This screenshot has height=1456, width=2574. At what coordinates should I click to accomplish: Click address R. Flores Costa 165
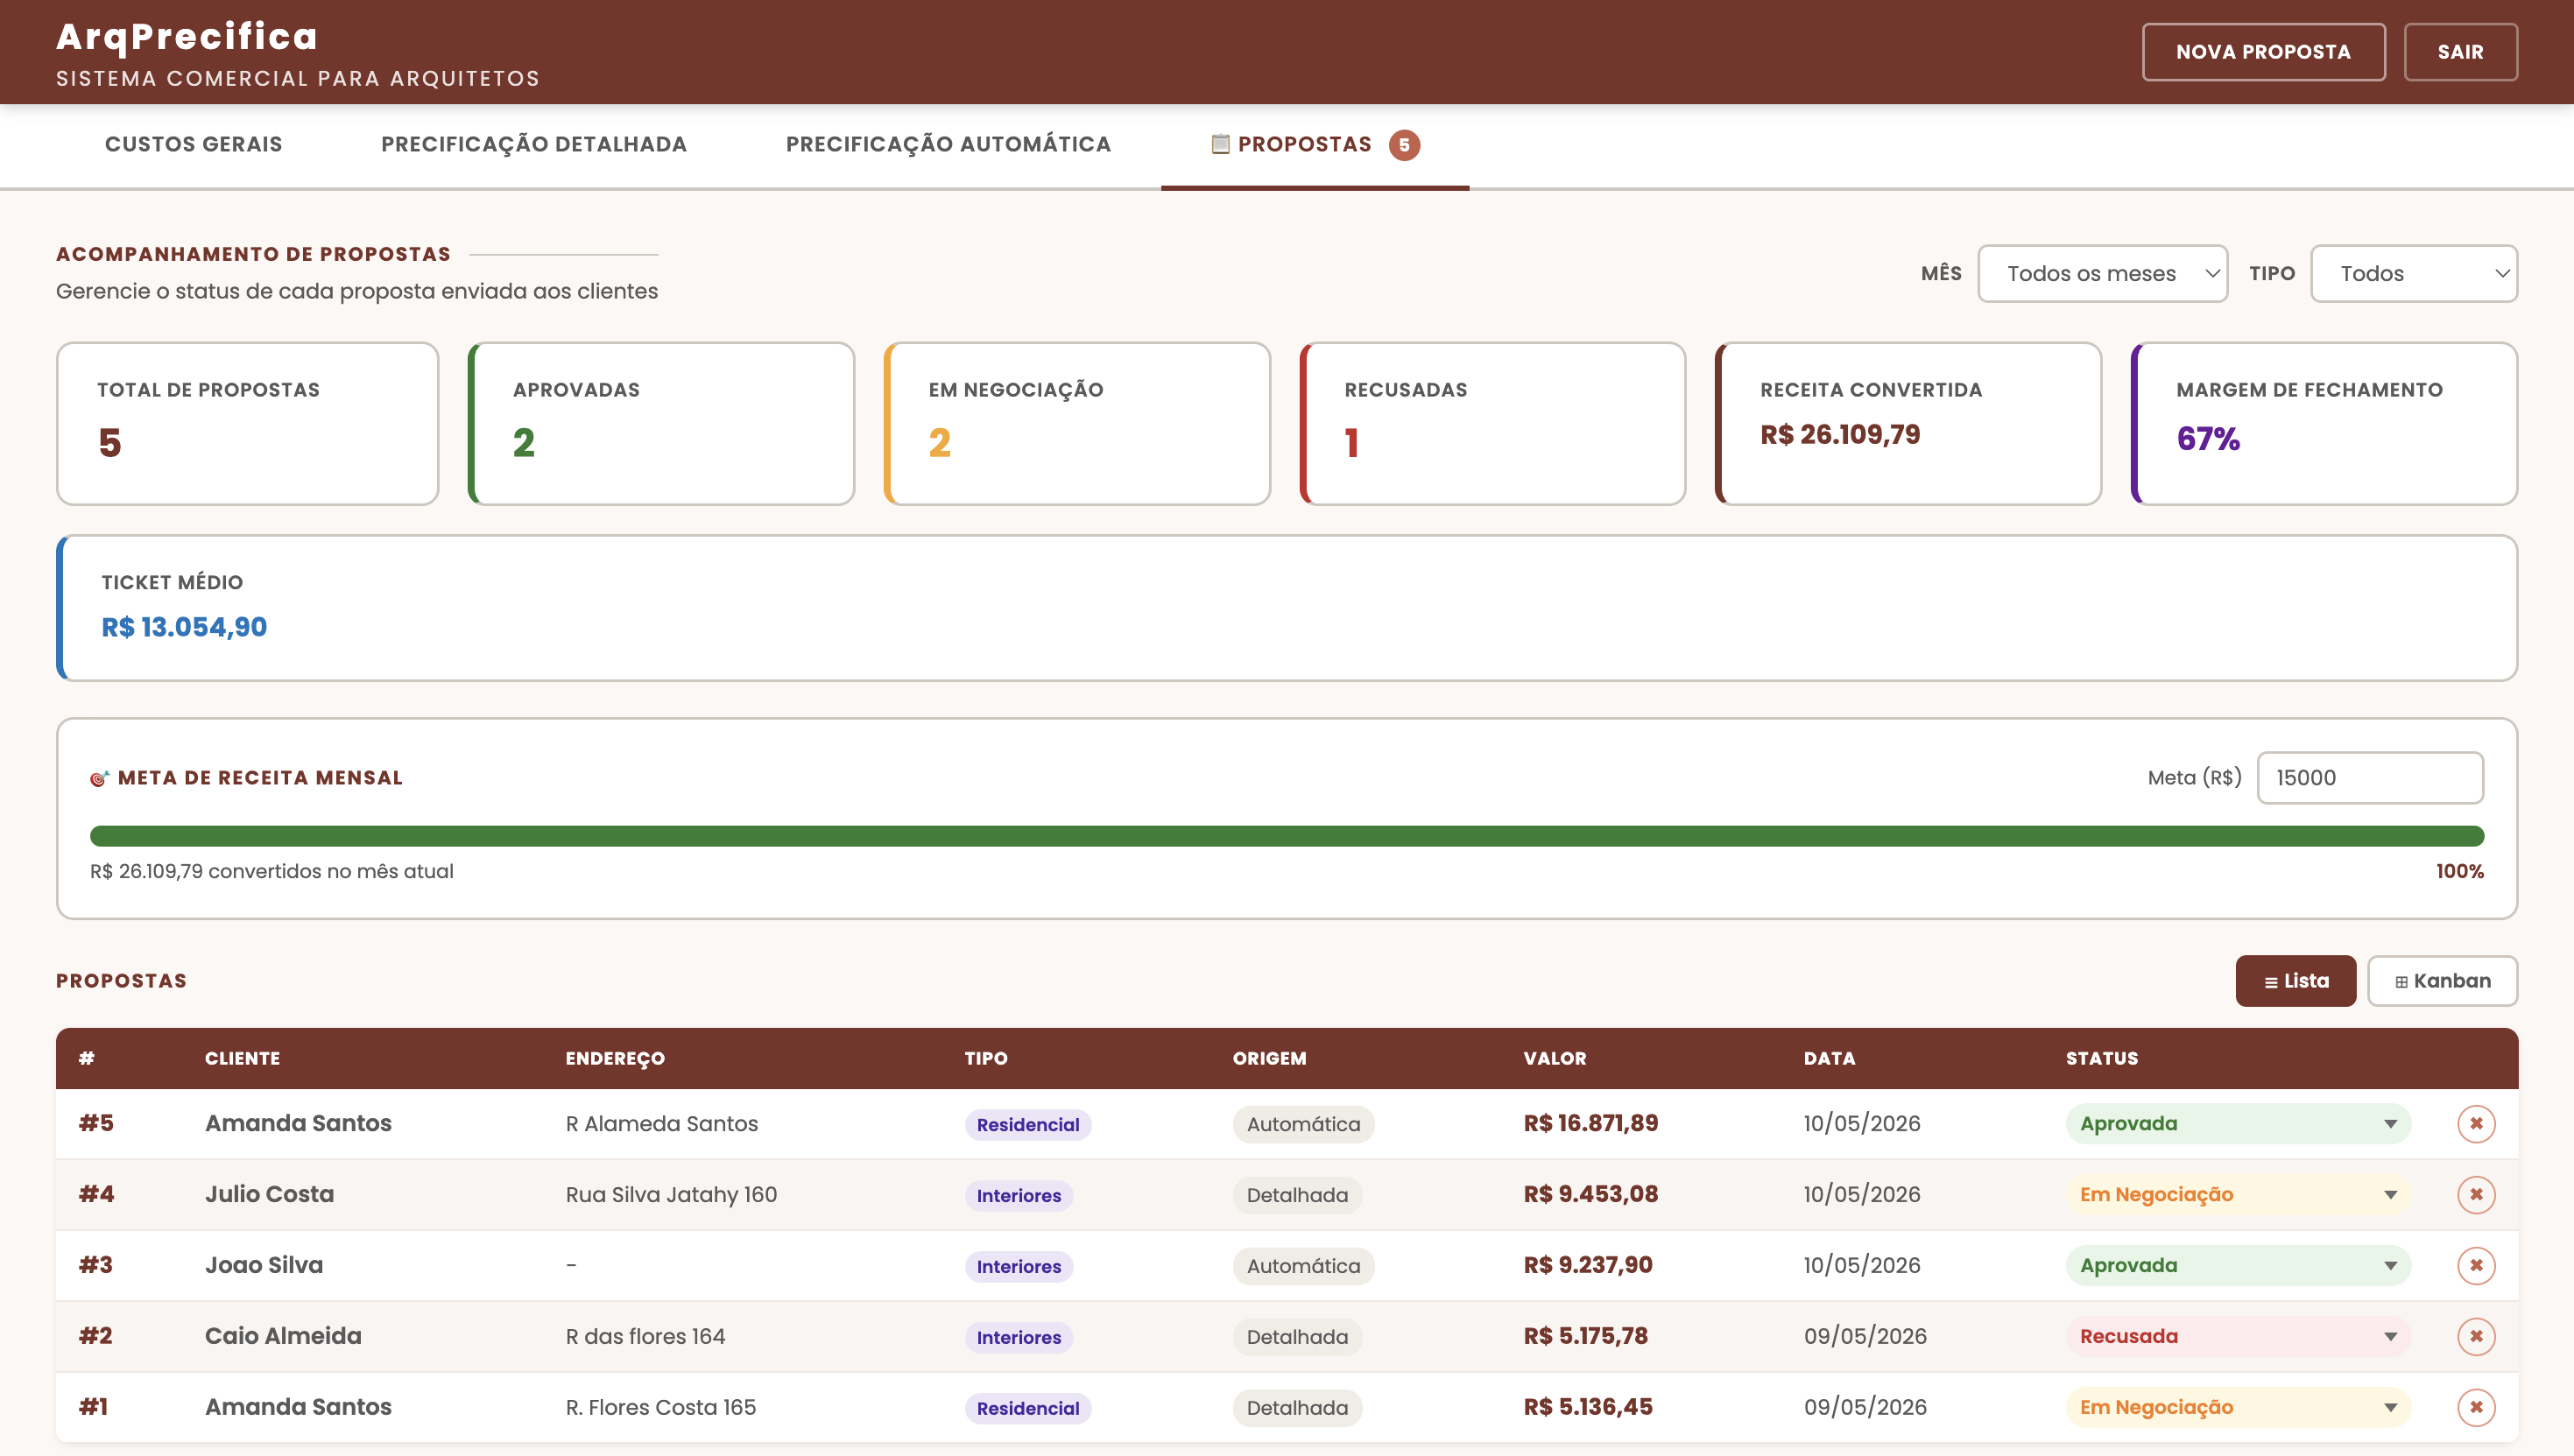[x=660, y=1407]
